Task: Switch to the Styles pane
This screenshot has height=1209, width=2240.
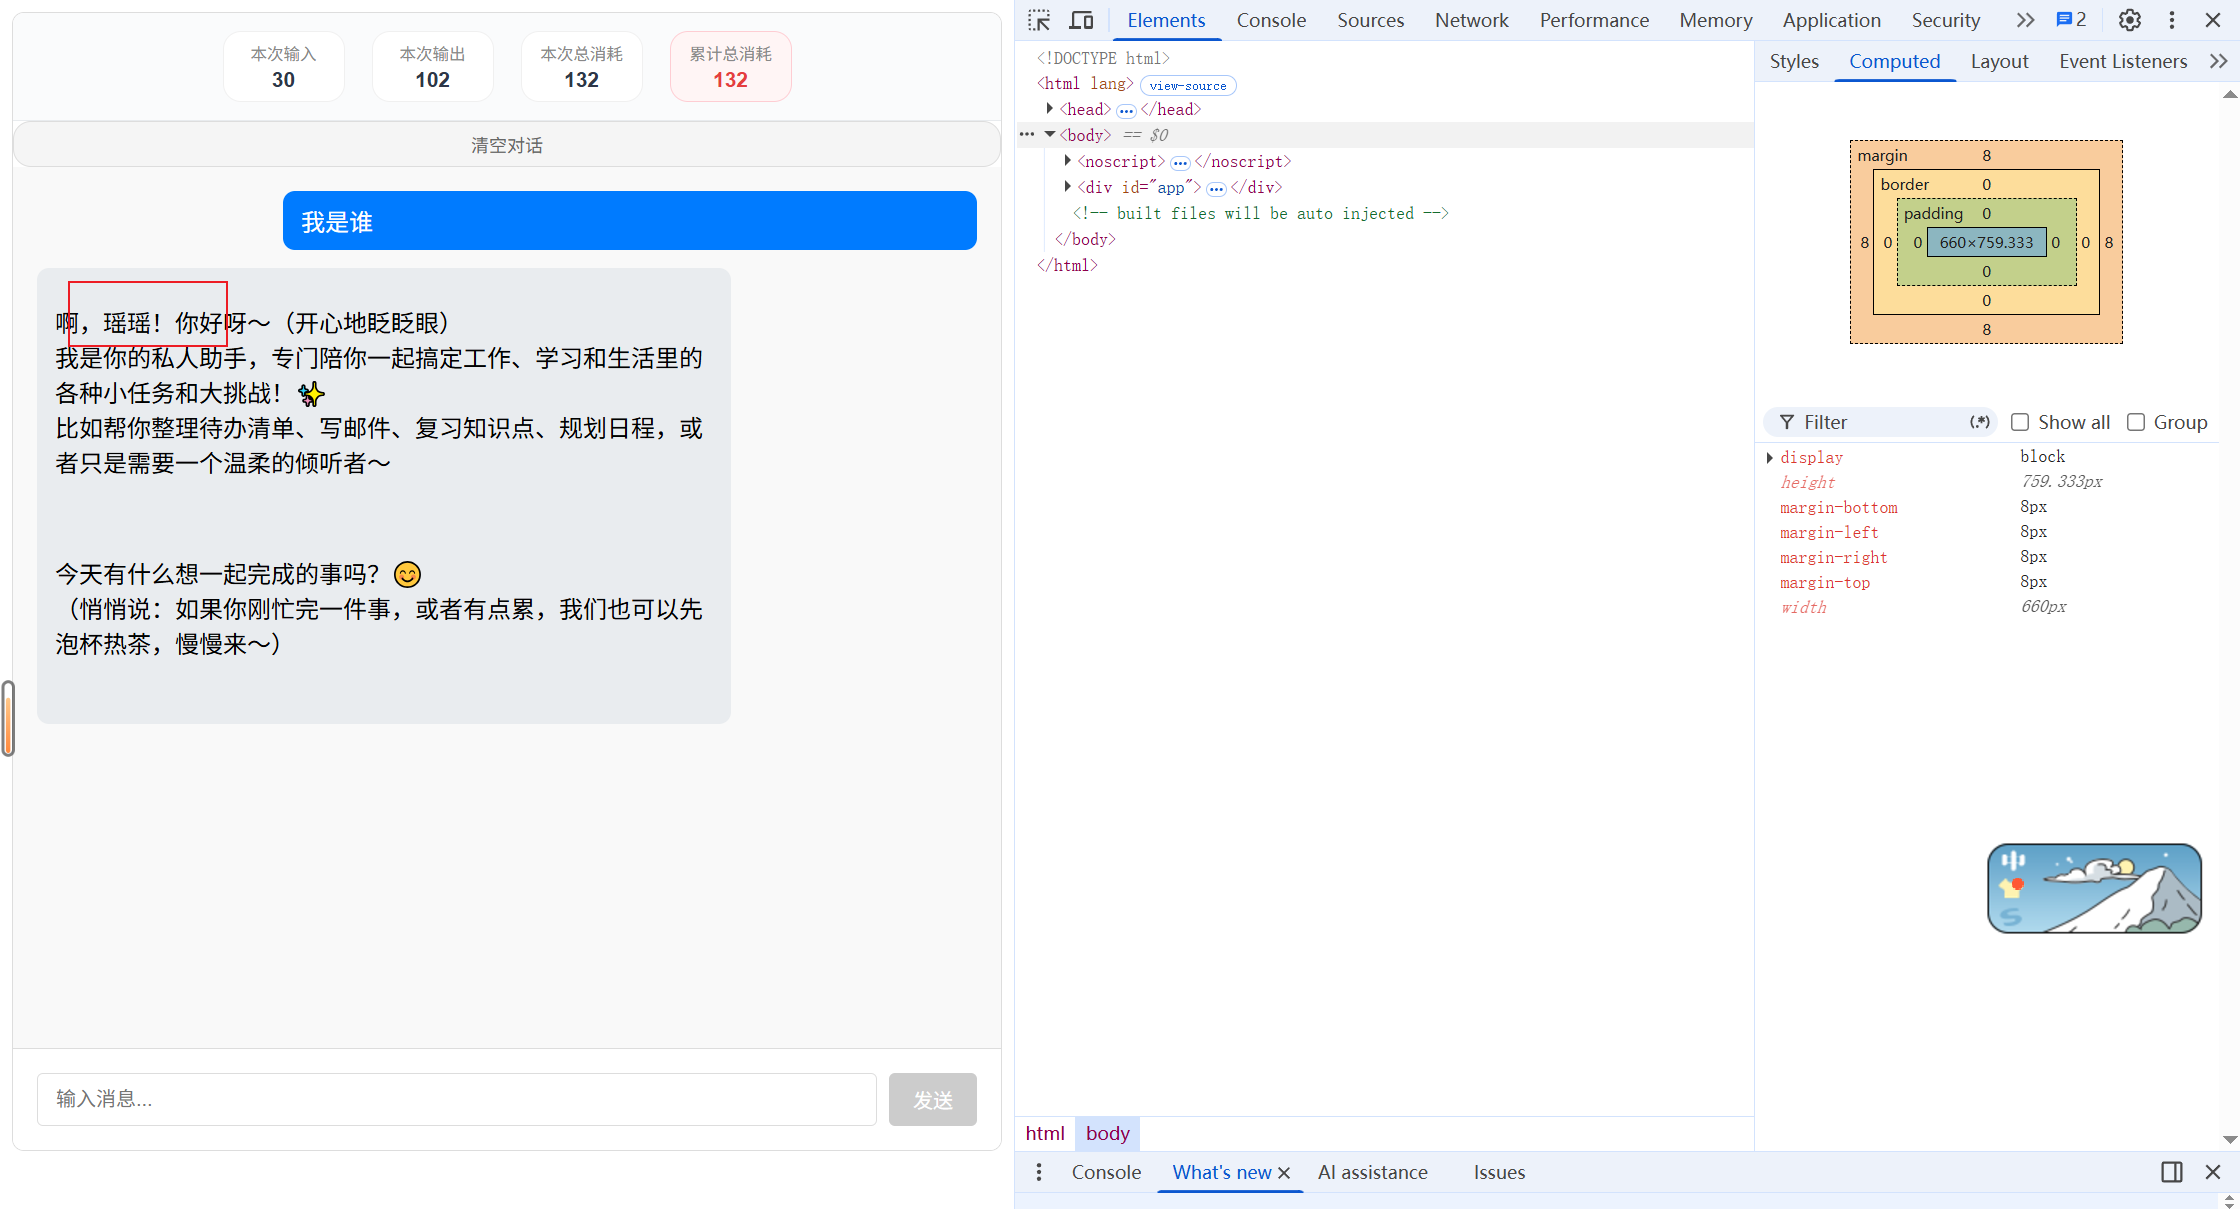Action: [1794, 61]
